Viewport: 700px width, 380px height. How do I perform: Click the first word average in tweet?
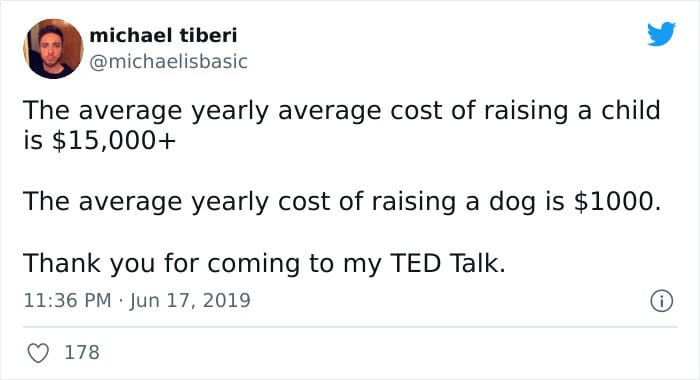click(x=130, y=112)
